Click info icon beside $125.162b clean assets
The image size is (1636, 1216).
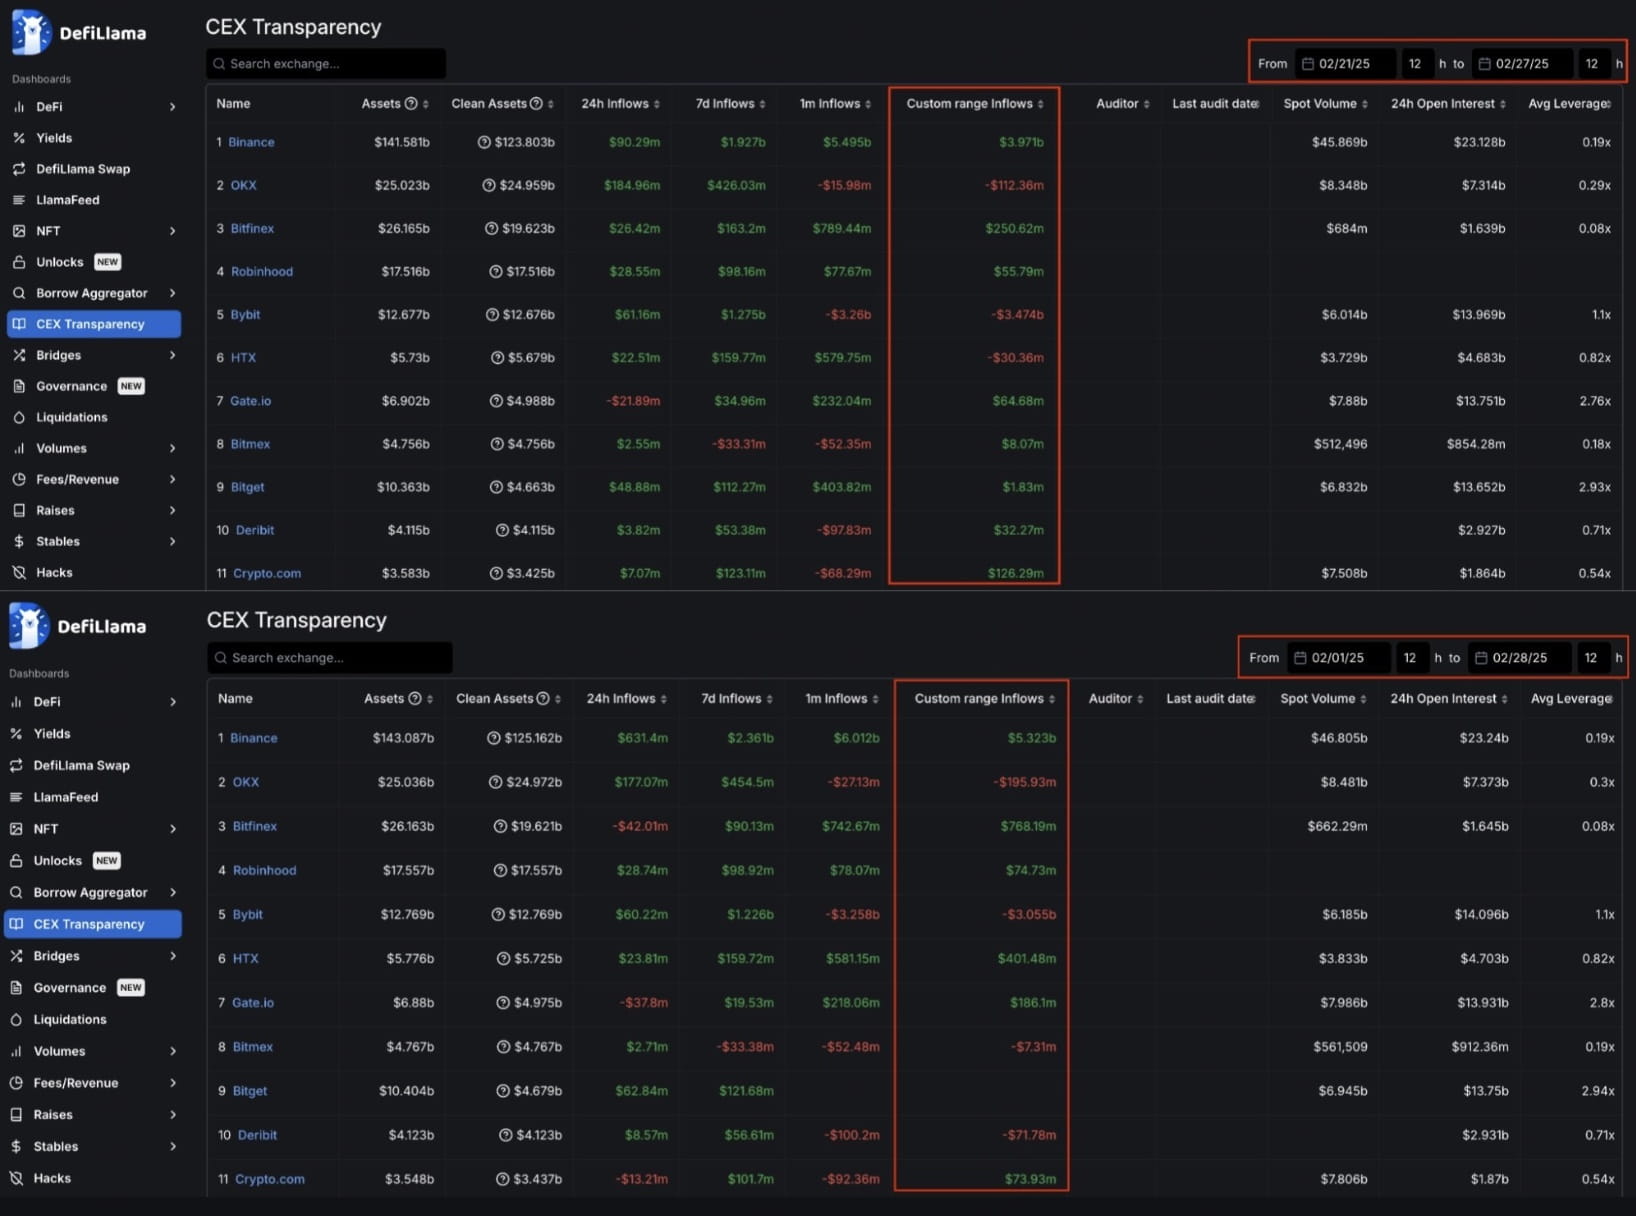[494, 738]
